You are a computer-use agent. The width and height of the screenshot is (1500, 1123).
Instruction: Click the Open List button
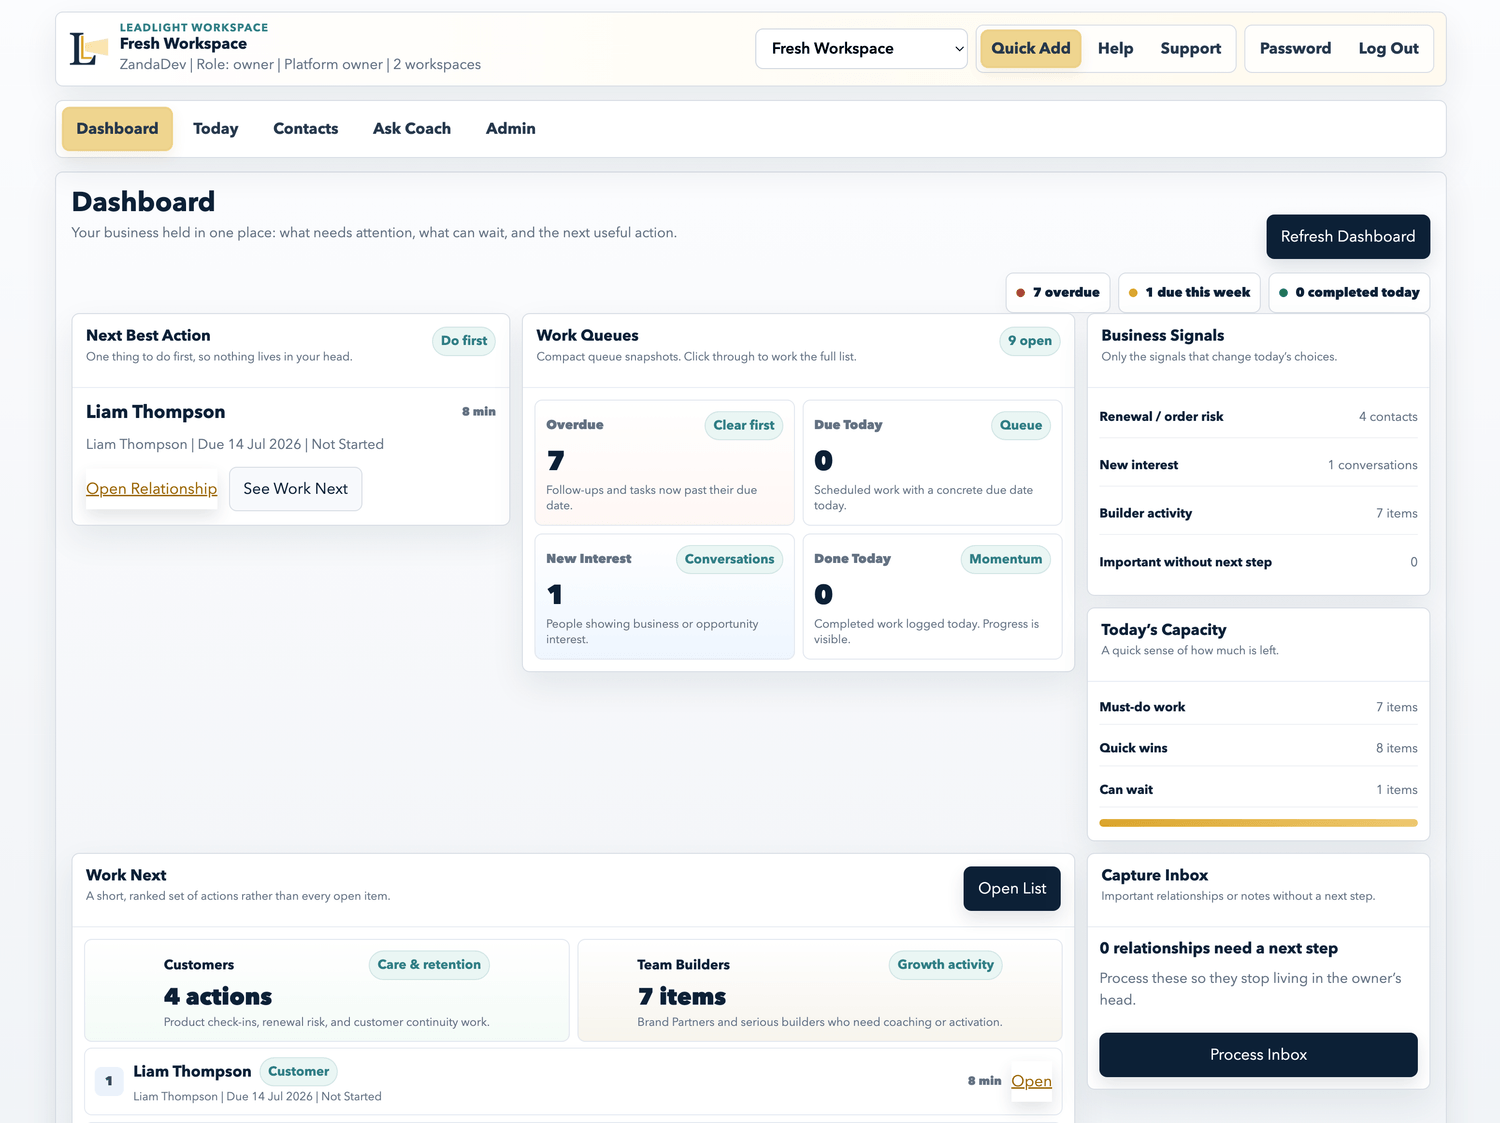click(x=1012, y=888)
